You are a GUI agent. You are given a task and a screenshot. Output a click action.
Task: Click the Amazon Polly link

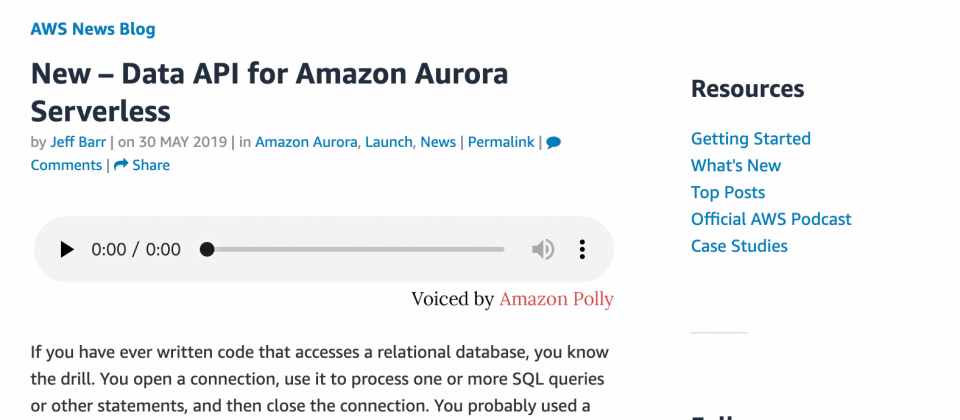pos(556,299)
